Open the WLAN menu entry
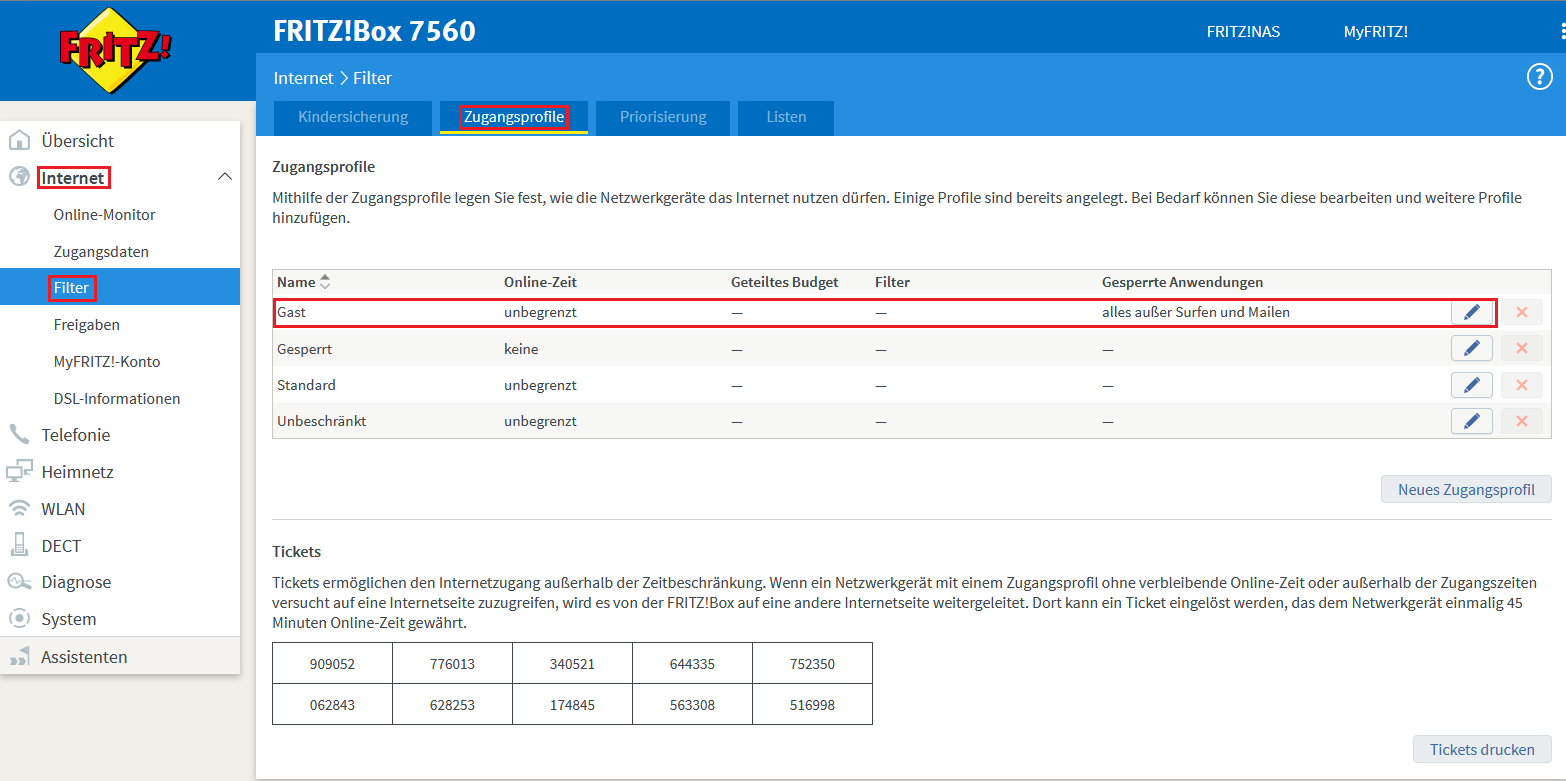This screenshot has height=781, width=1566. pos(63,509)
